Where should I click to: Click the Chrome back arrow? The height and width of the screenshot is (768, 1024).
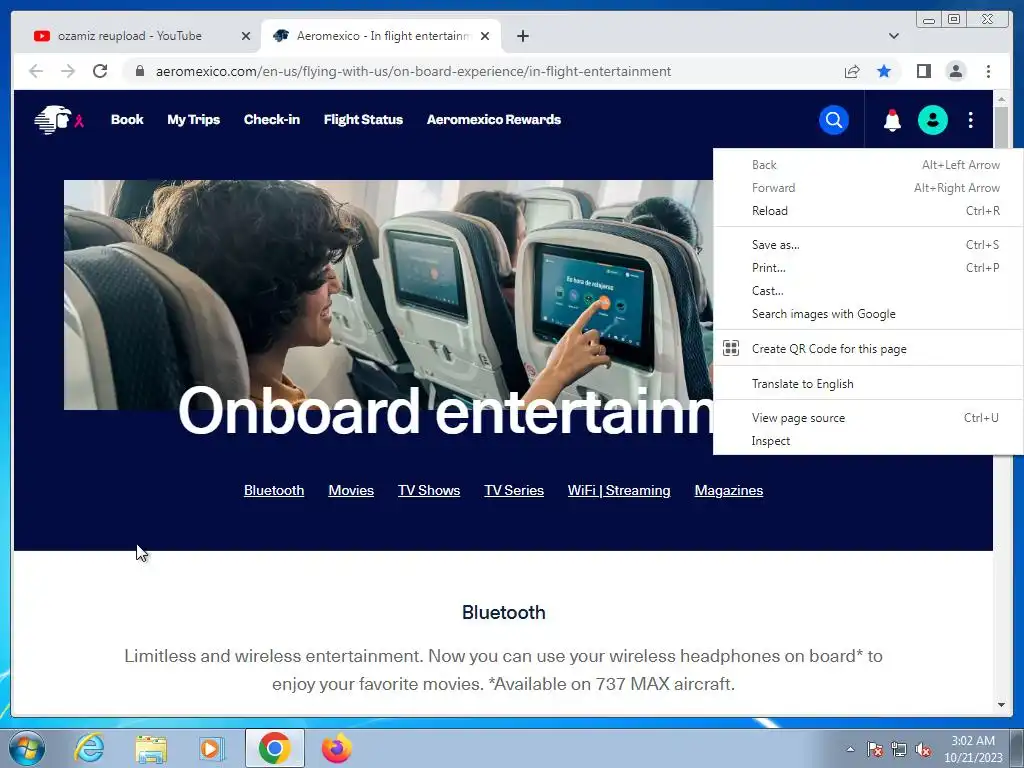tap(36, 71)
